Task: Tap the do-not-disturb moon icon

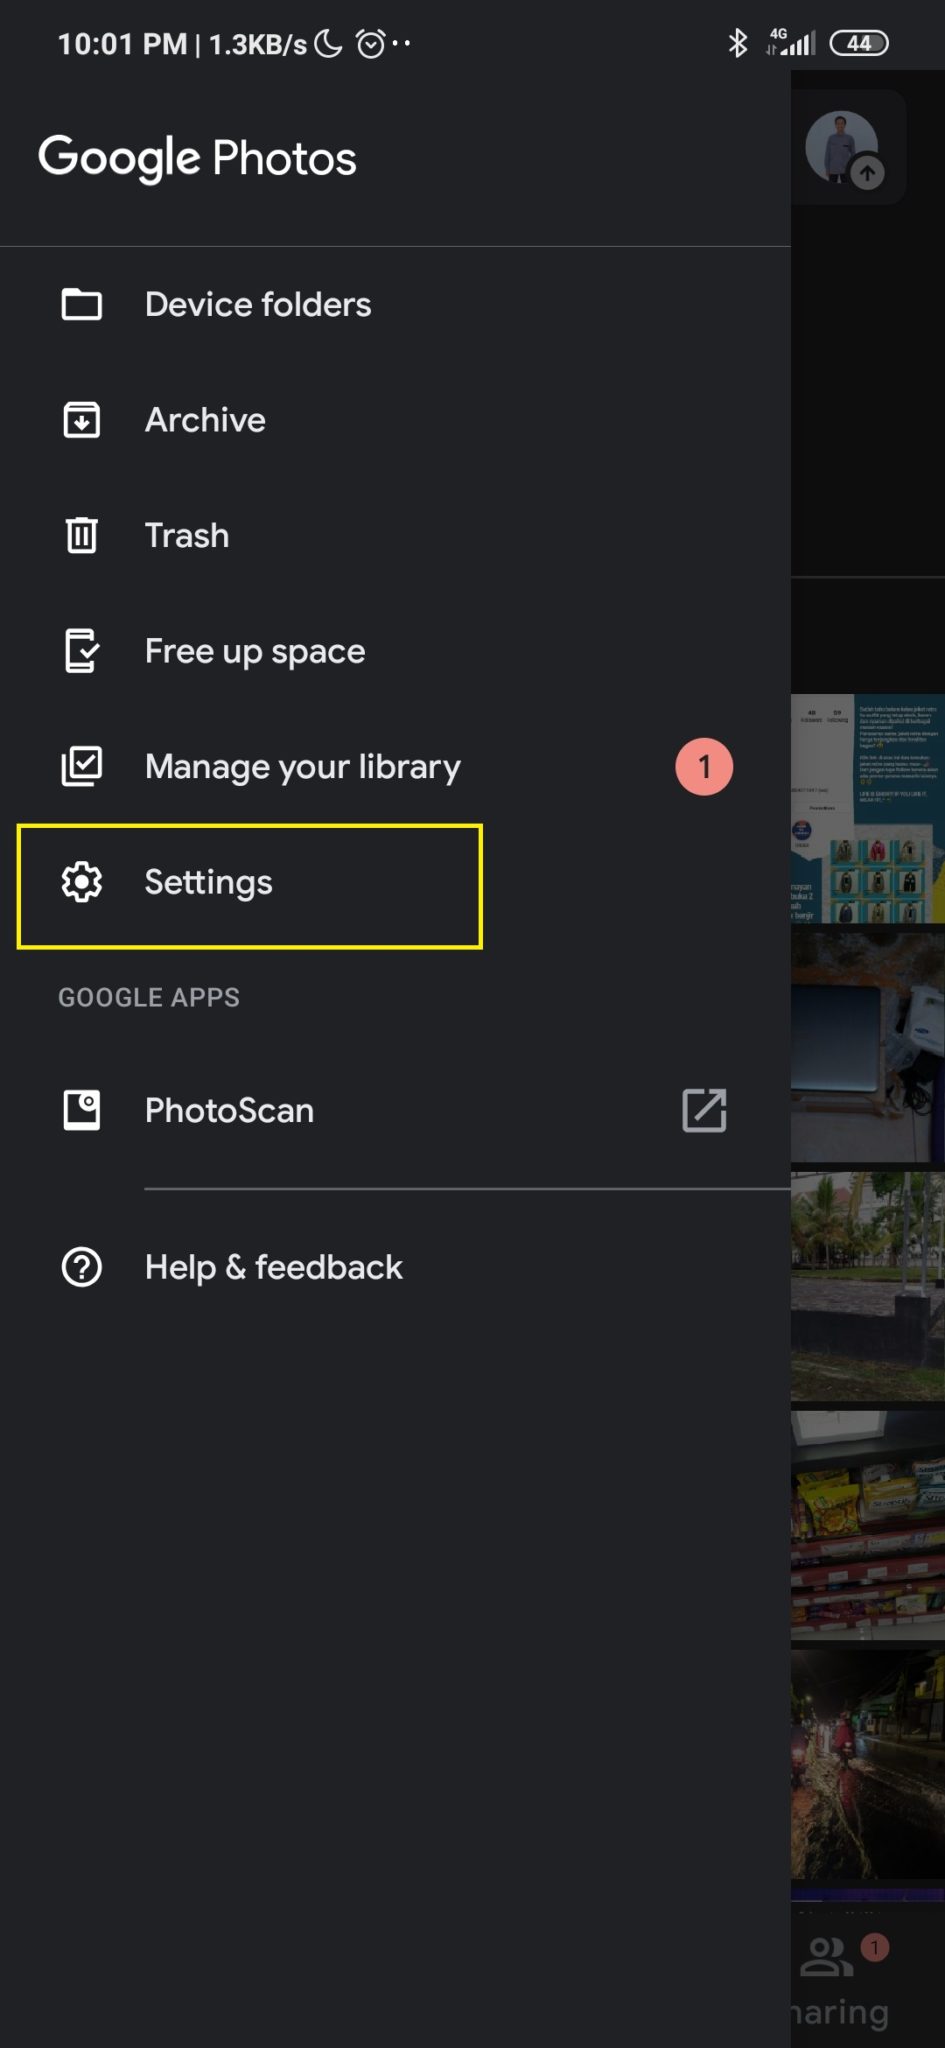Action: (328, 43)
